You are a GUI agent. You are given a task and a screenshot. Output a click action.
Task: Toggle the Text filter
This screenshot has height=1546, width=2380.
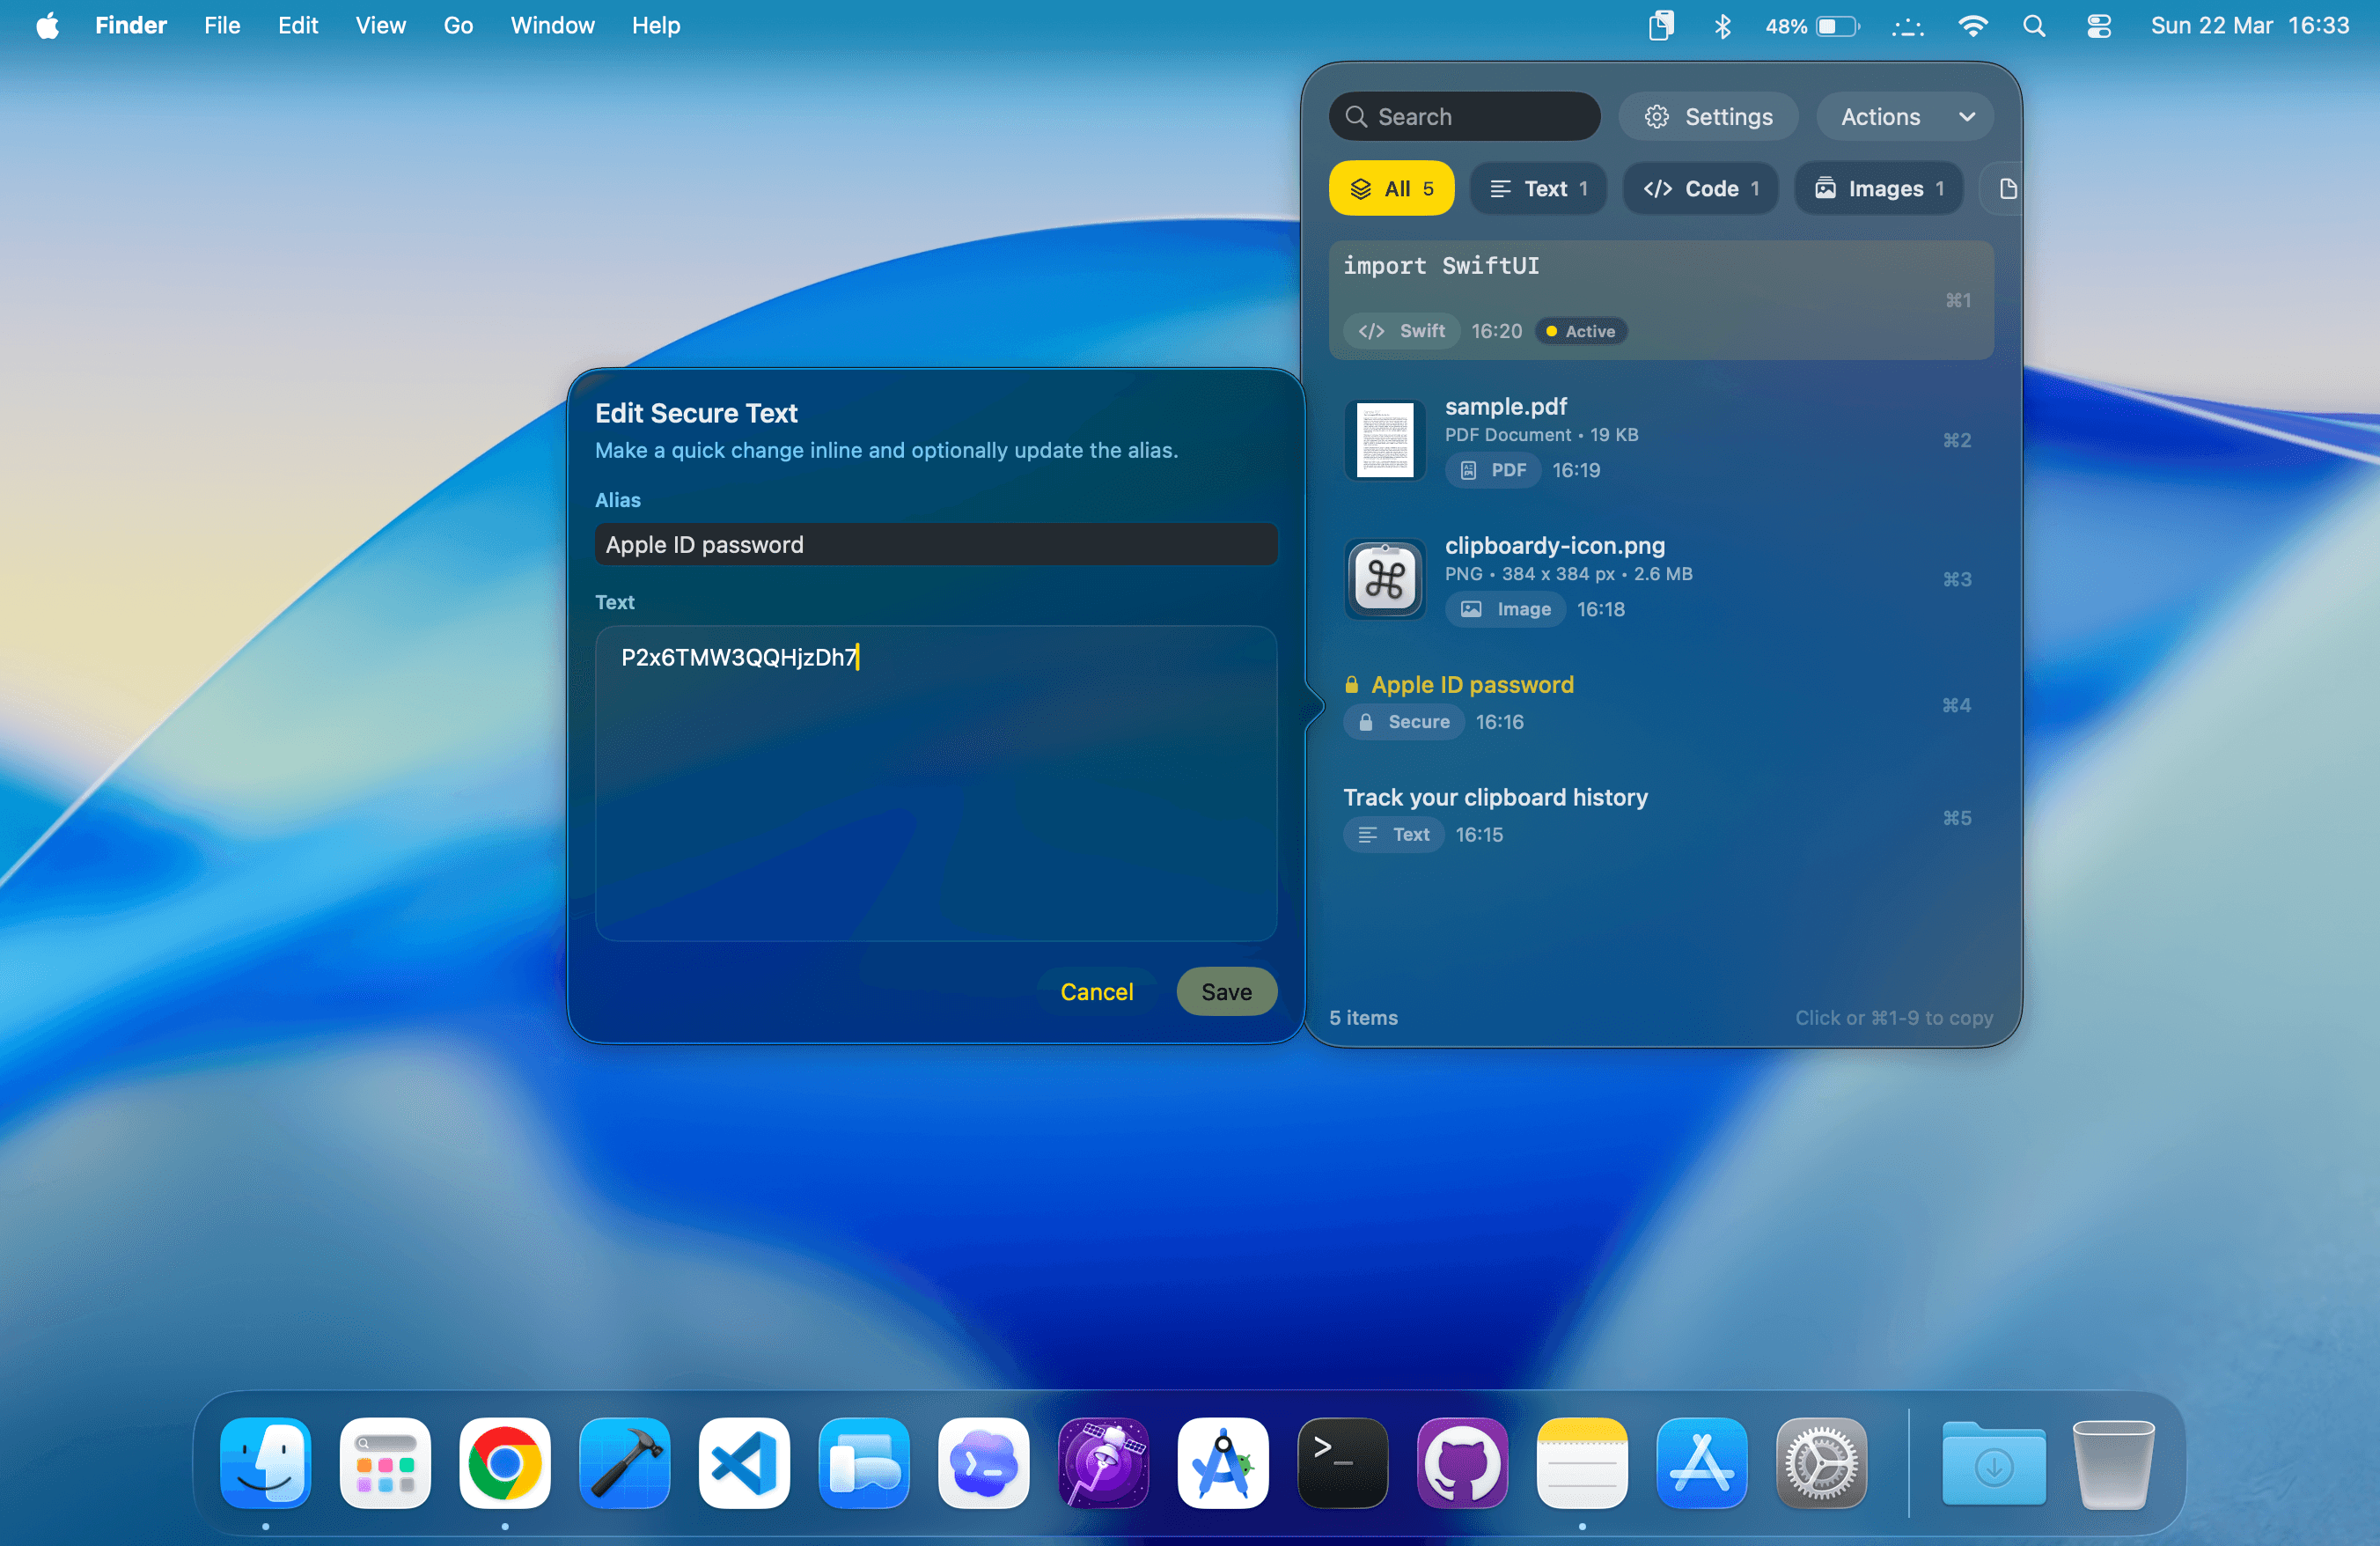(1537, 188)
